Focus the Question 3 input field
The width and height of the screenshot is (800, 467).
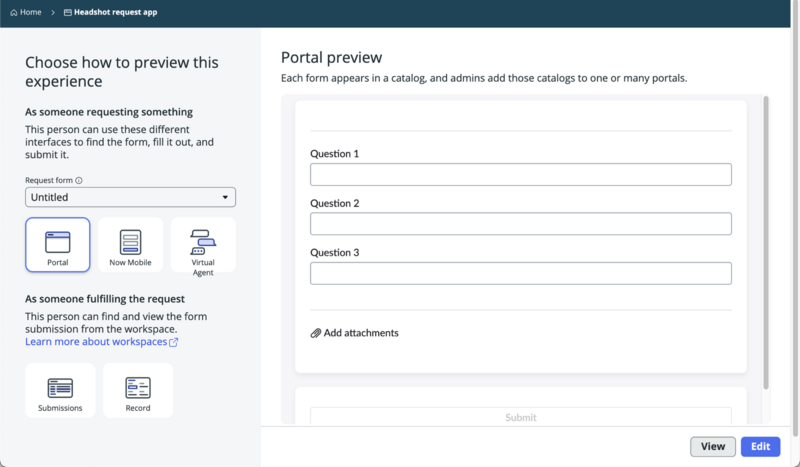(521, 273)
